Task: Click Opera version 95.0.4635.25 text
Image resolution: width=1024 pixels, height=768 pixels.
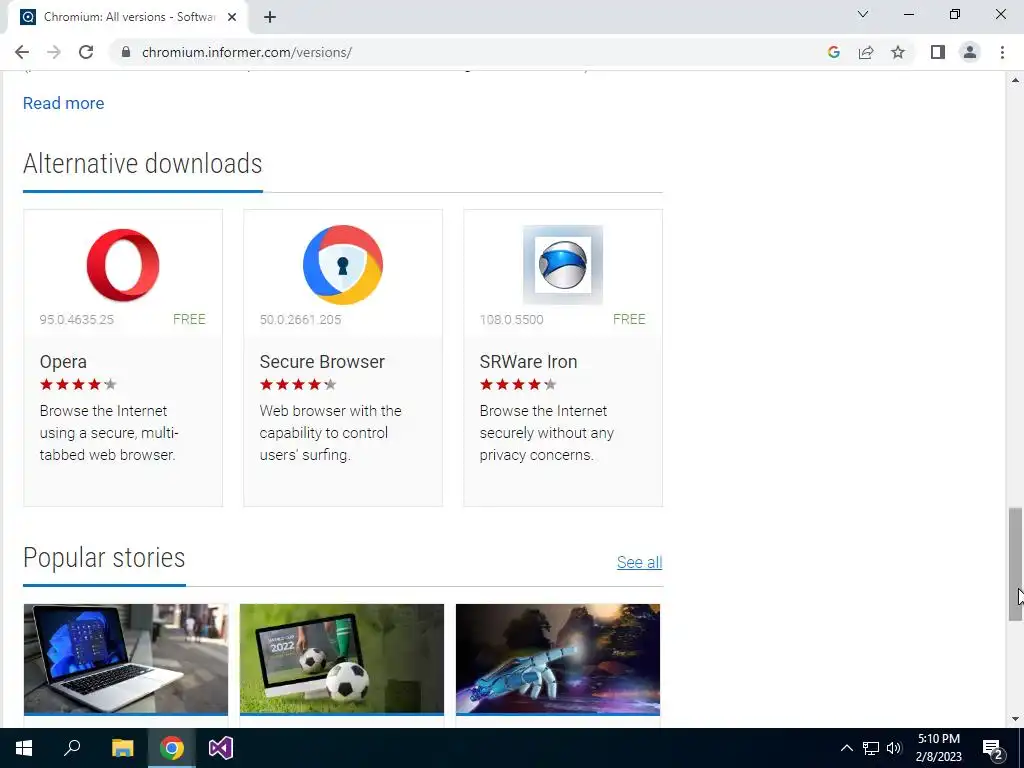Action: (x=76, y=319)
